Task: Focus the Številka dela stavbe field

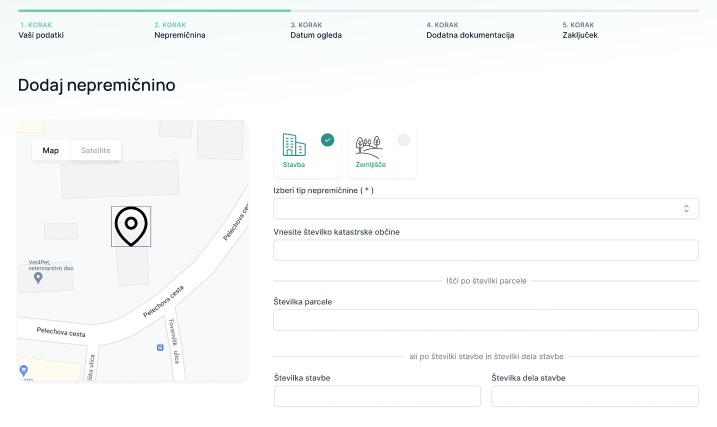Action: 594,396
